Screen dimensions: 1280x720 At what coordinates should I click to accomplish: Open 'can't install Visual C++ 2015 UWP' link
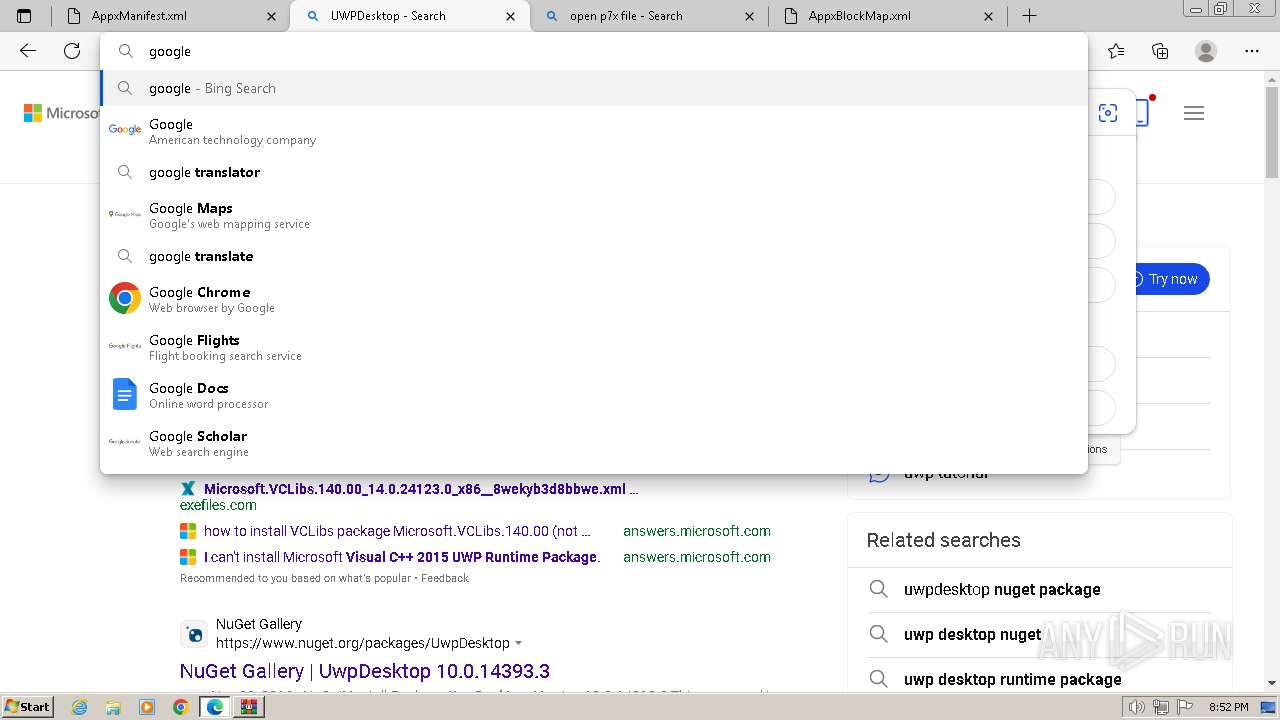tap(402, 557)
